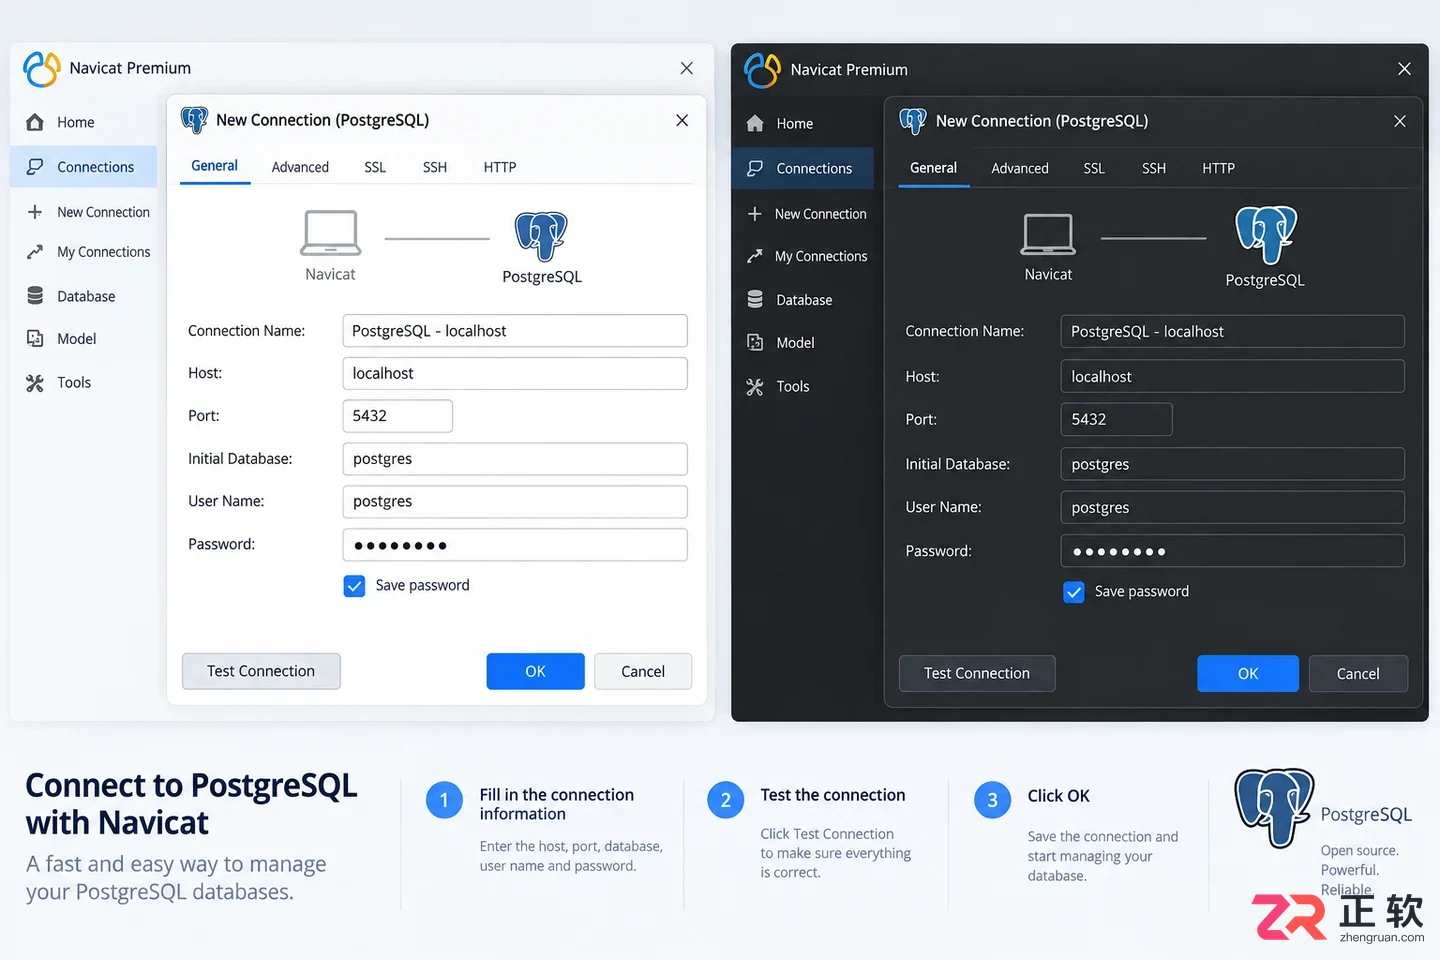1440x960 pixels.
Task: Close the dark New Connection dialog
Action: 1400,121
